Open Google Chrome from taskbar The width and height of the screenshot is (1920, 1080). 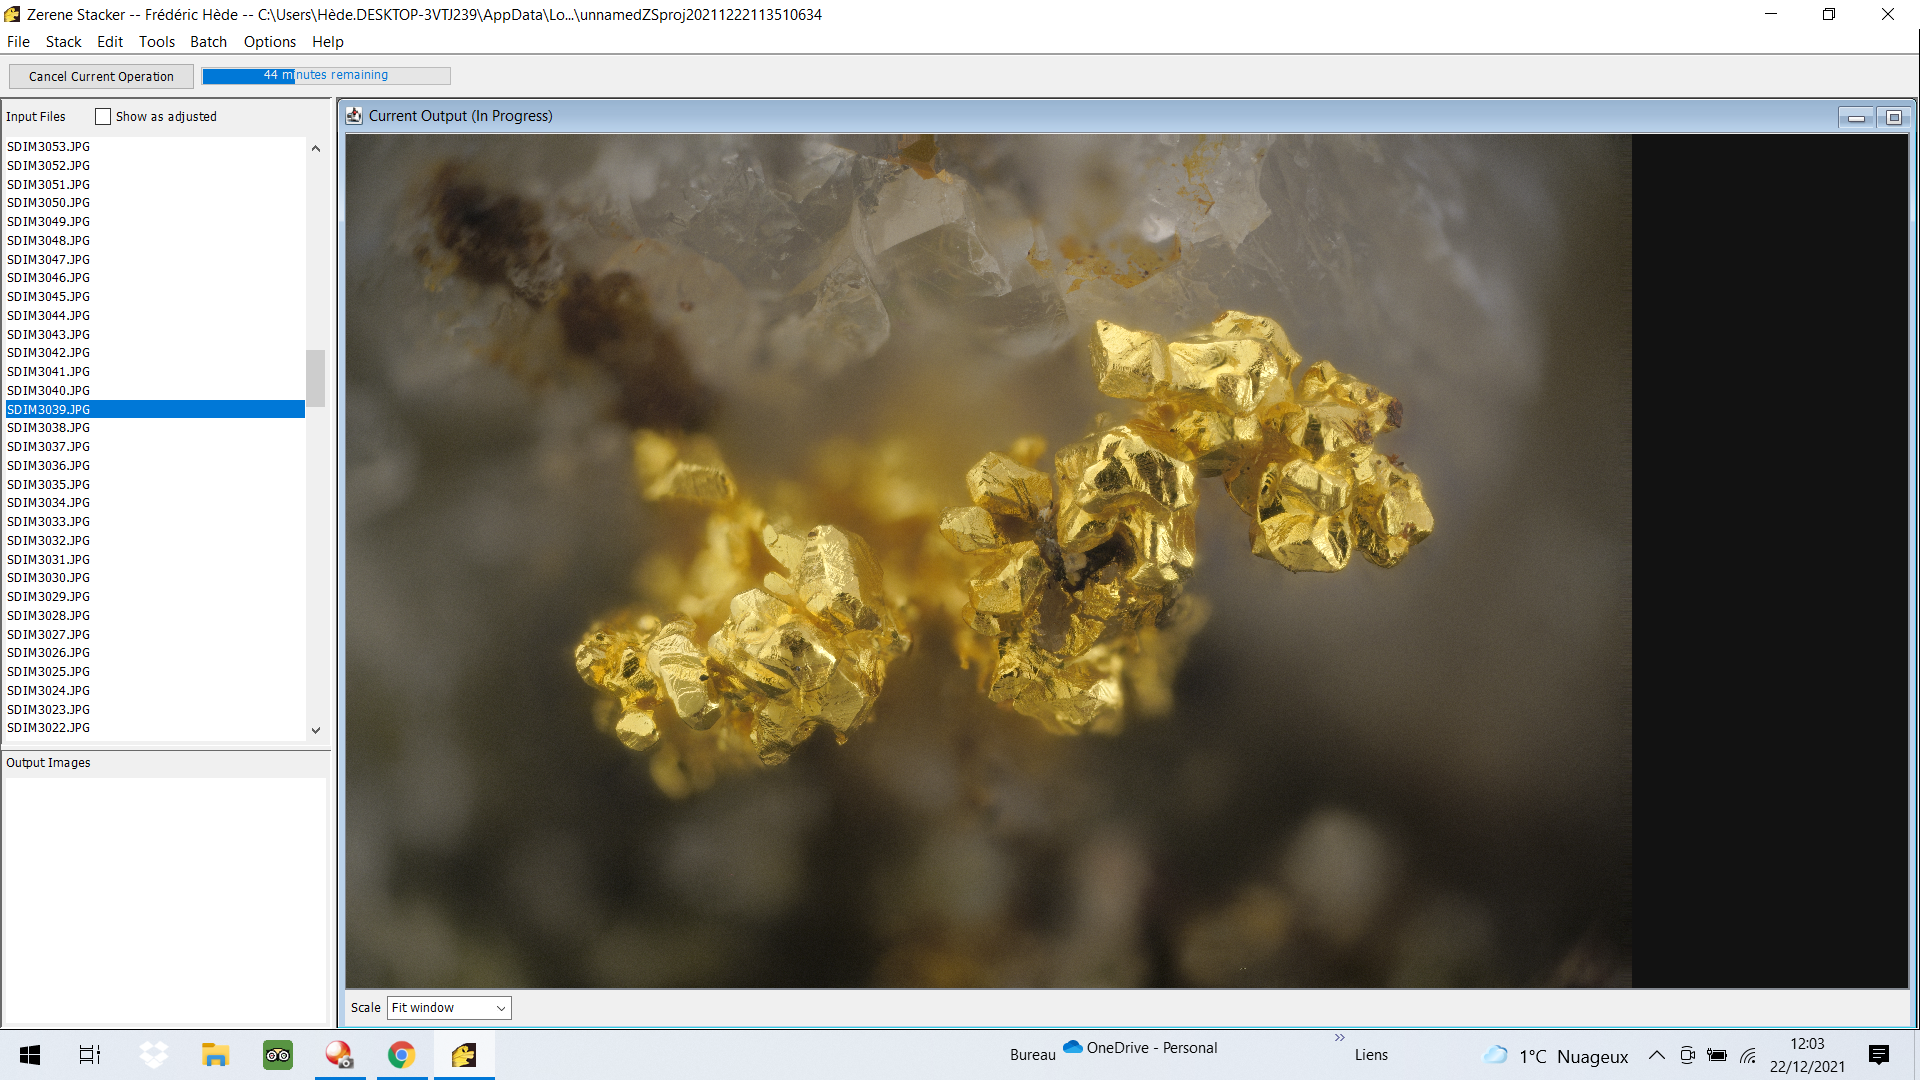(402, 1055)
